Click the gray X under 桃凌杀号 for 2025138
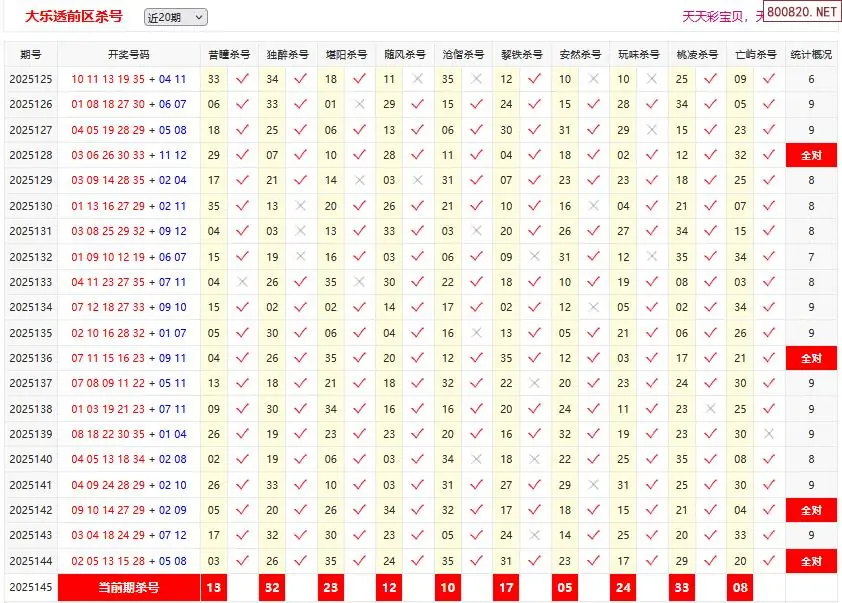The width and height of the screenshot is (842, 603). pos(710,409)
